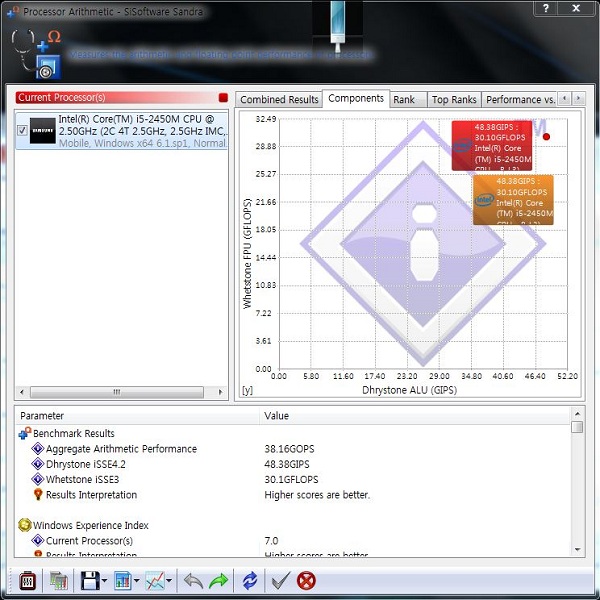Click the bar chart report icon

tap(123, 581)
